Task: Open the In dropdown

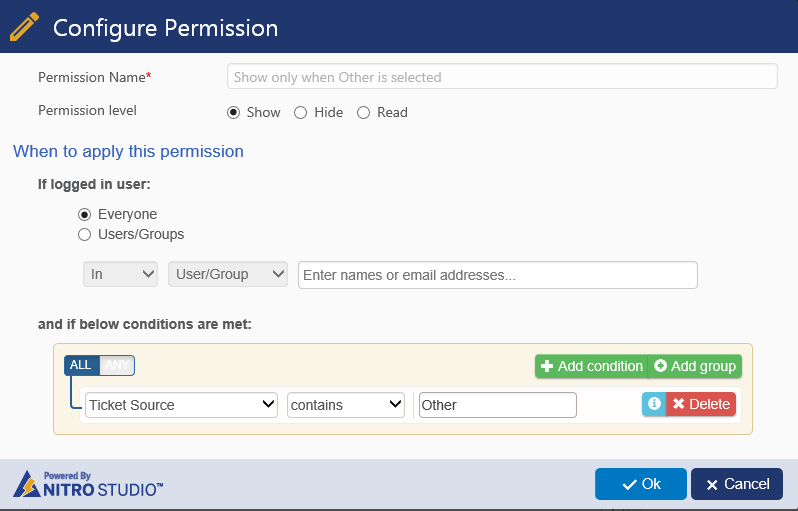Action: tap(120, 274)
